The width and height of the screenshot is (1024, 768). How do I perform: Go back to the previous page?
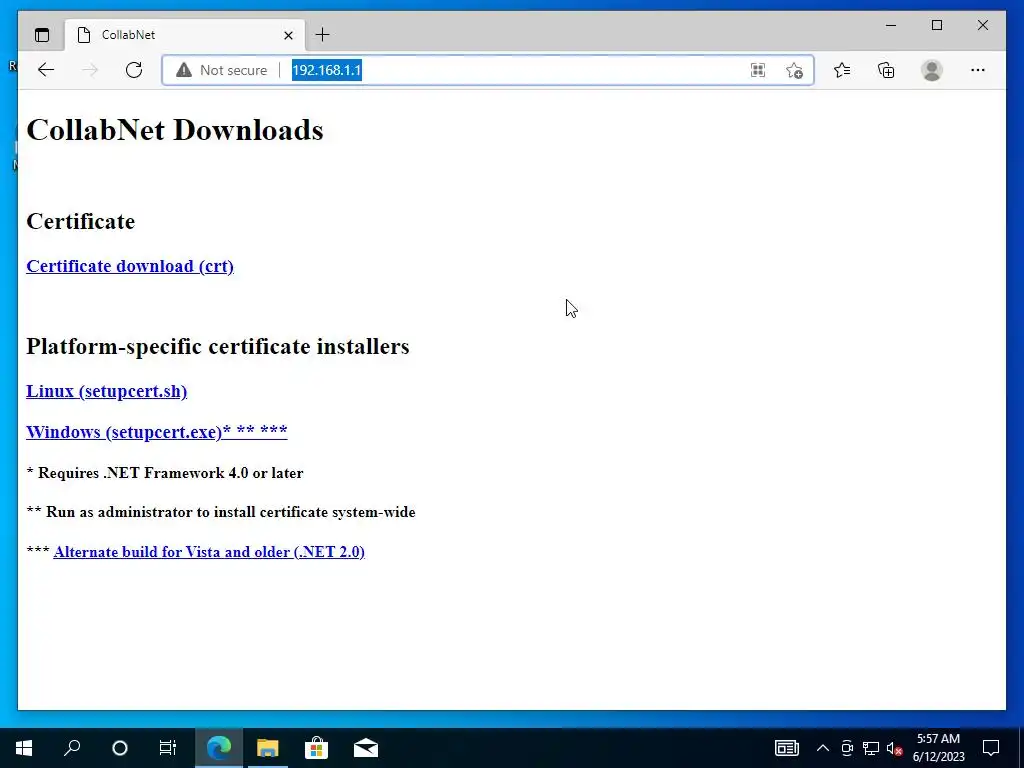(x=46, y=70)
